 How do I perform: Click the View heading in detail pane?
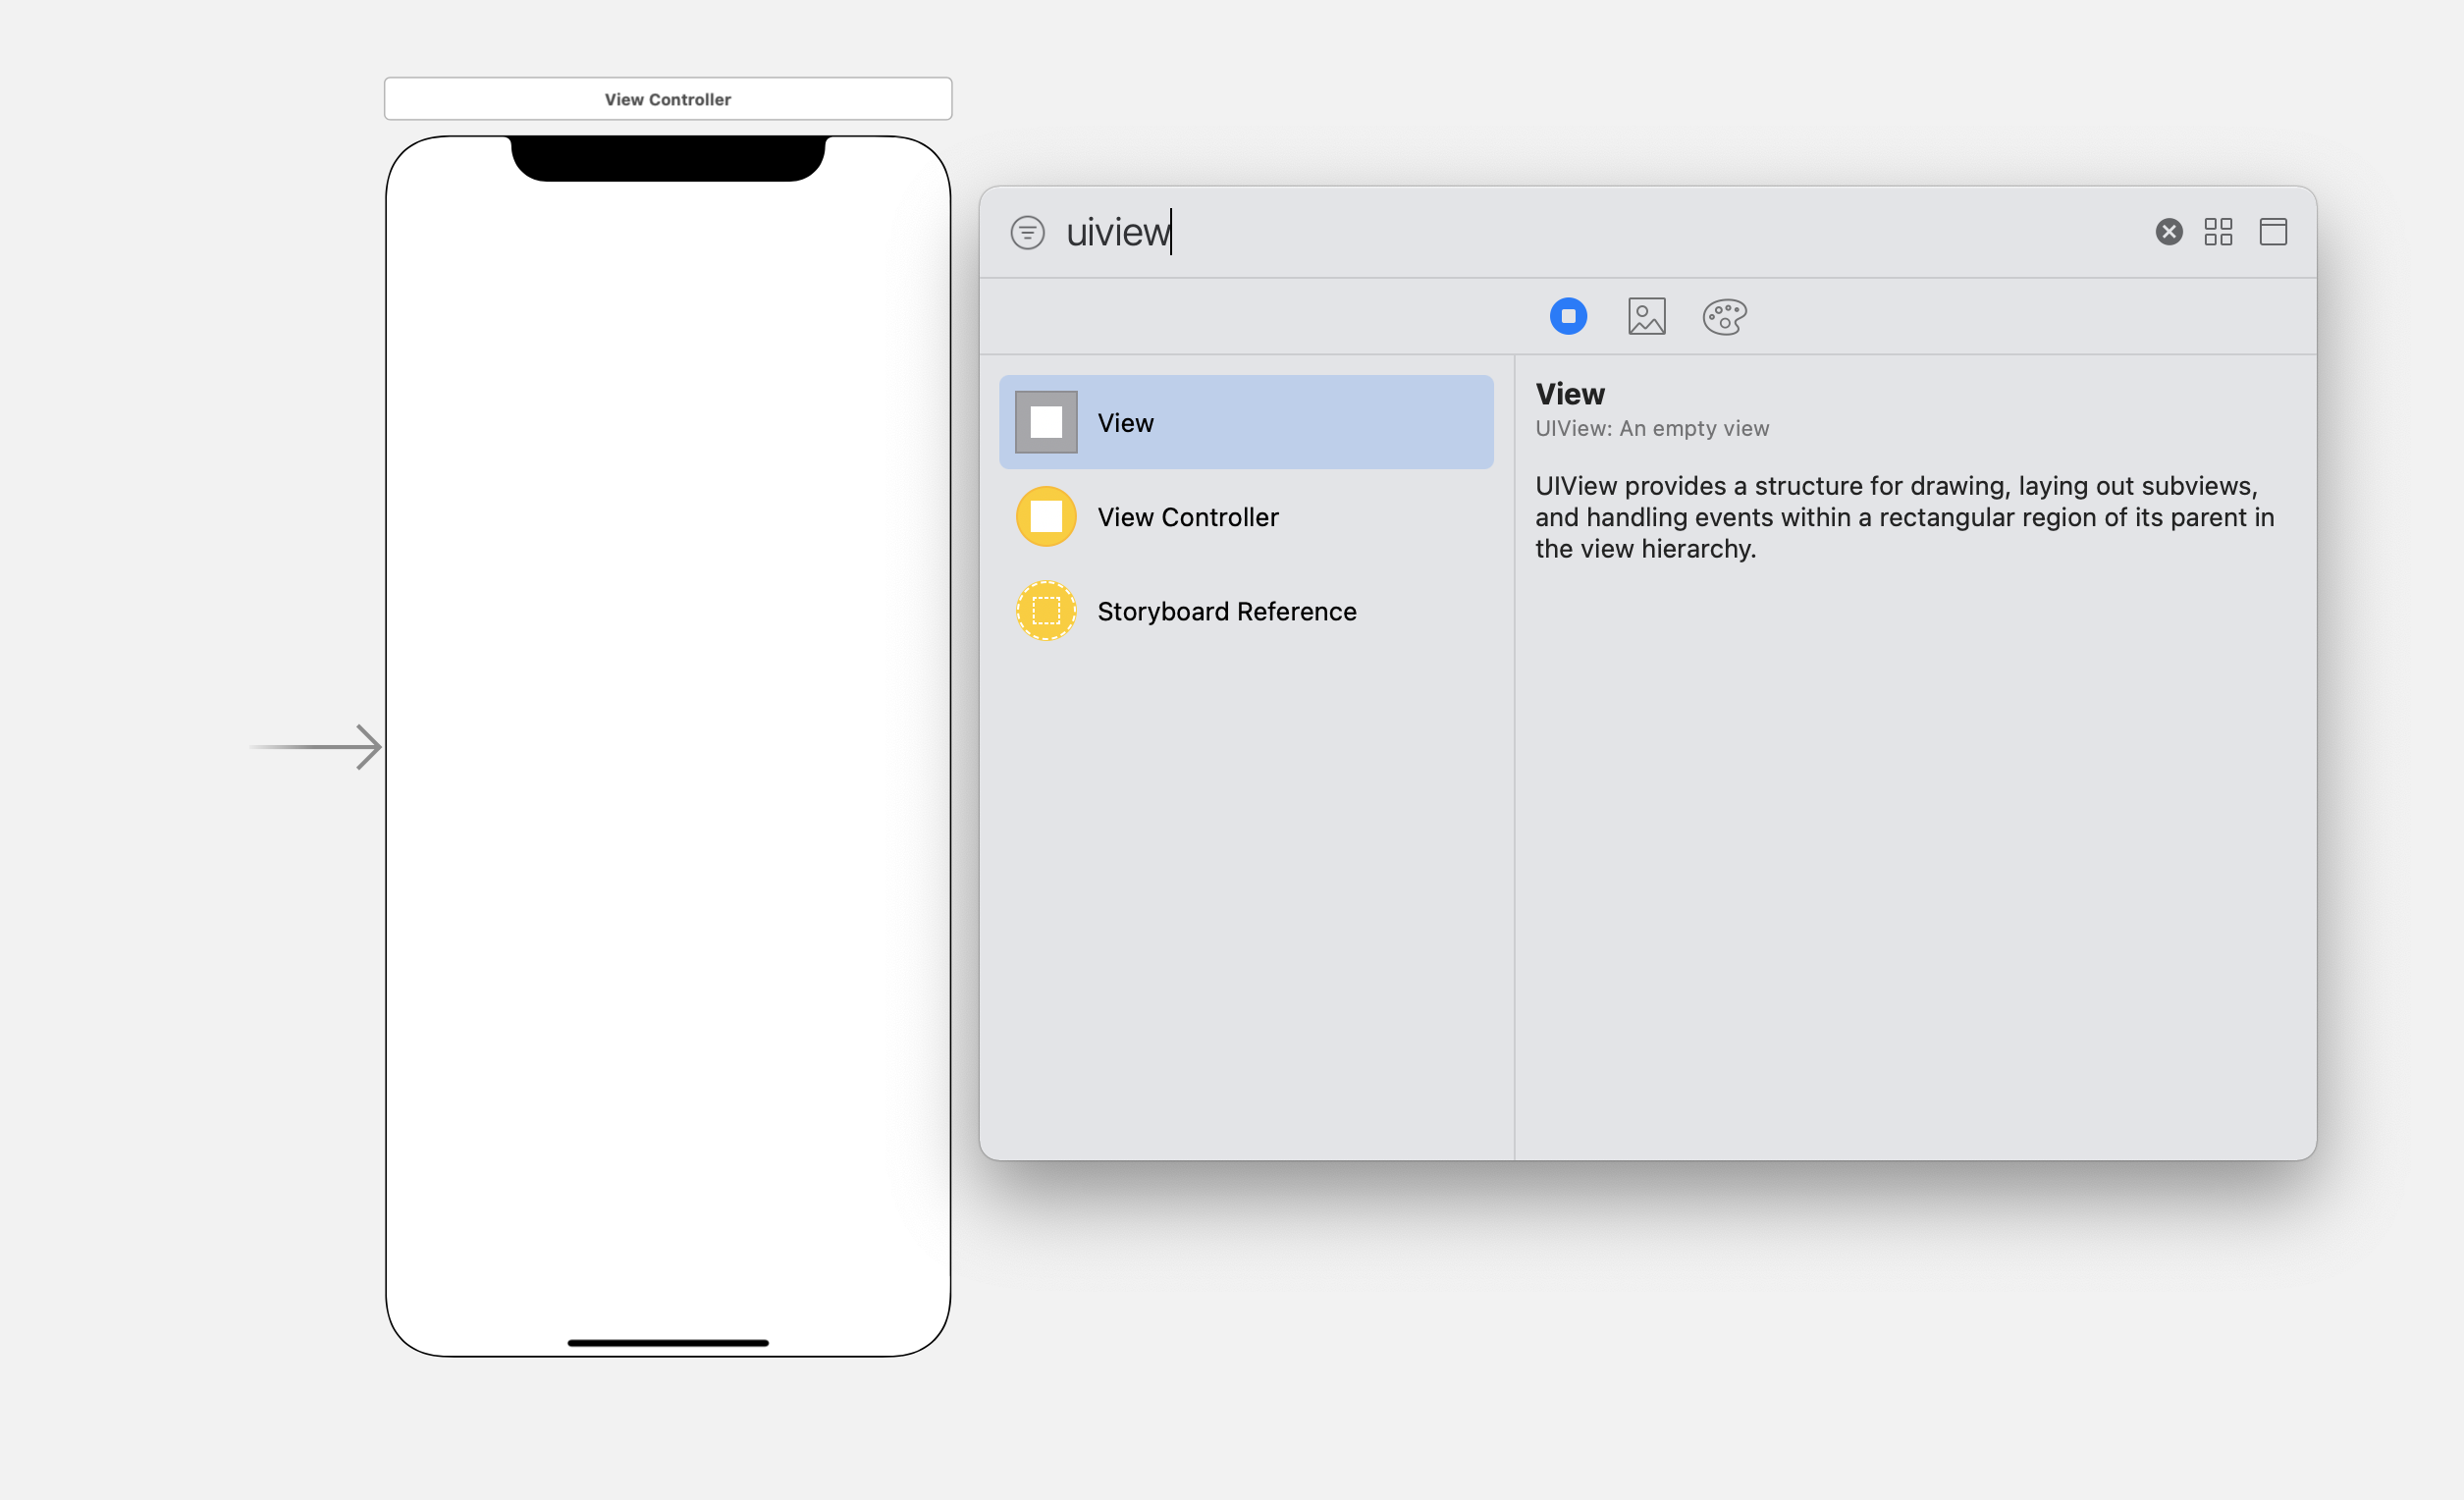(x=1570, y=394)
